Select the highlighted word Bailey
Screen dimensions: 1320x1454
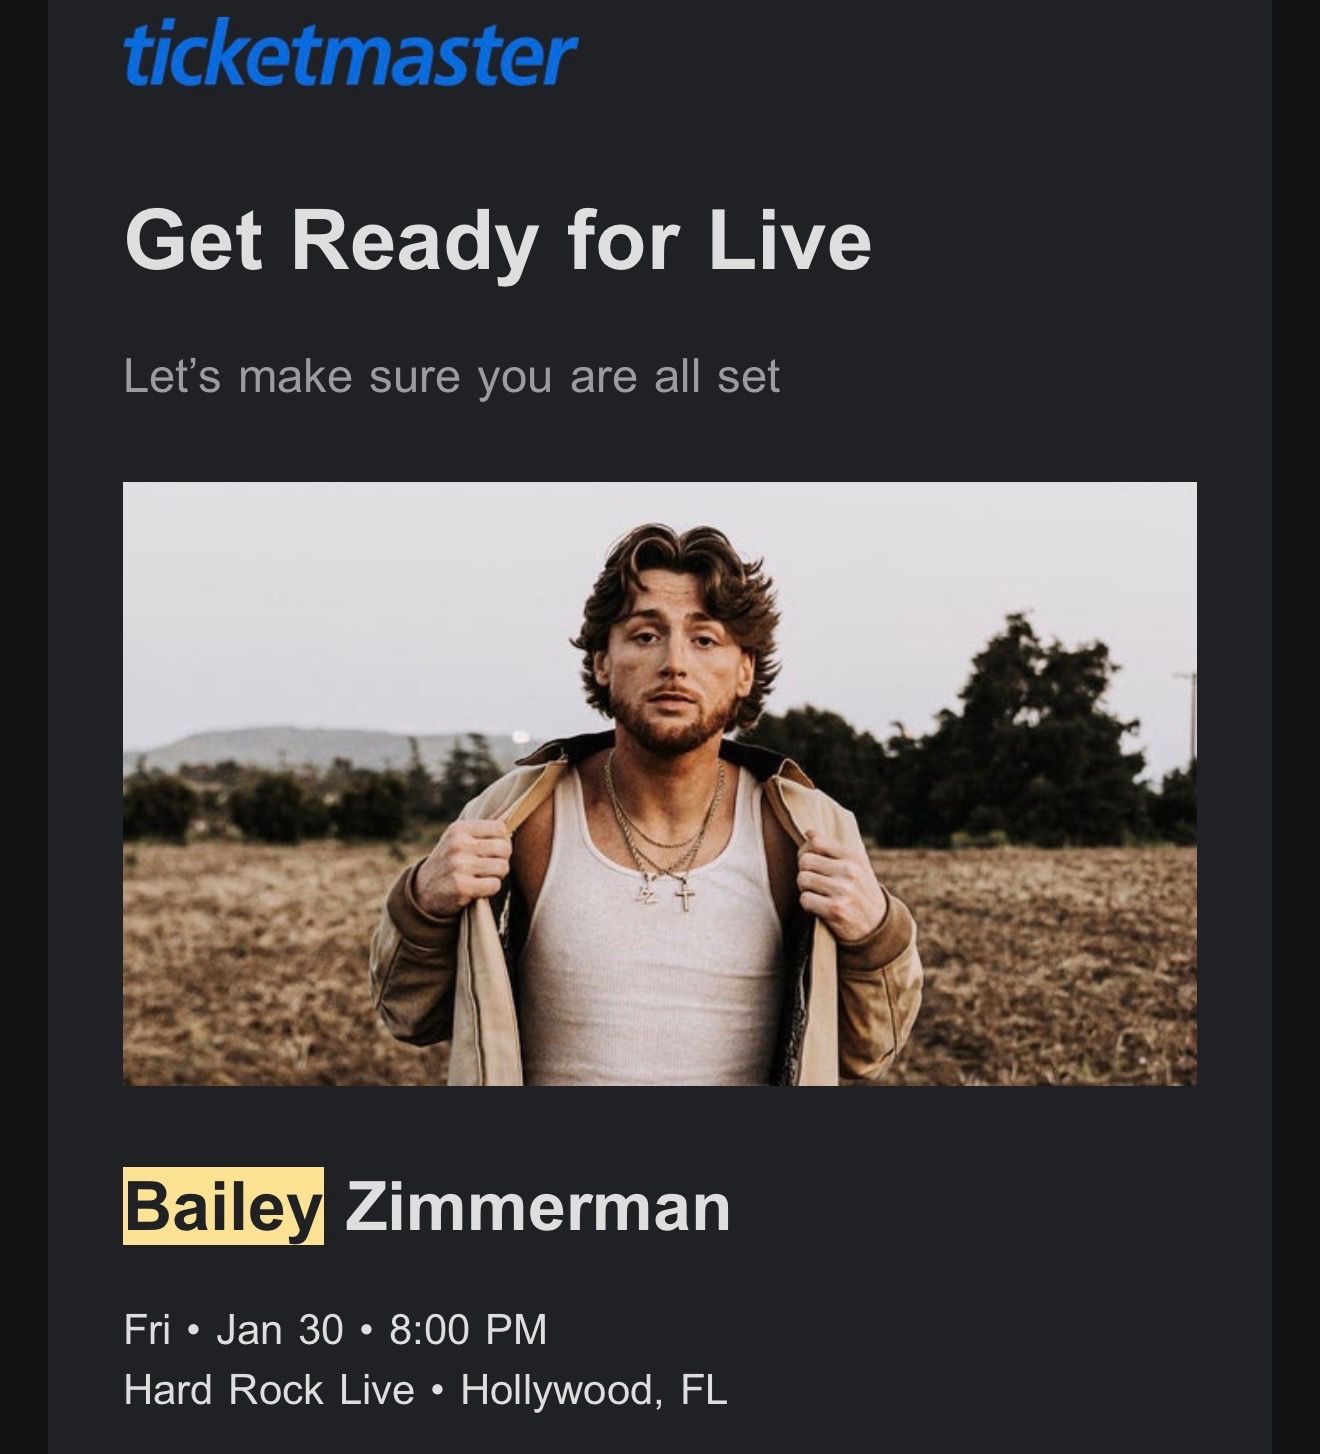click(x=223, y=1206)
